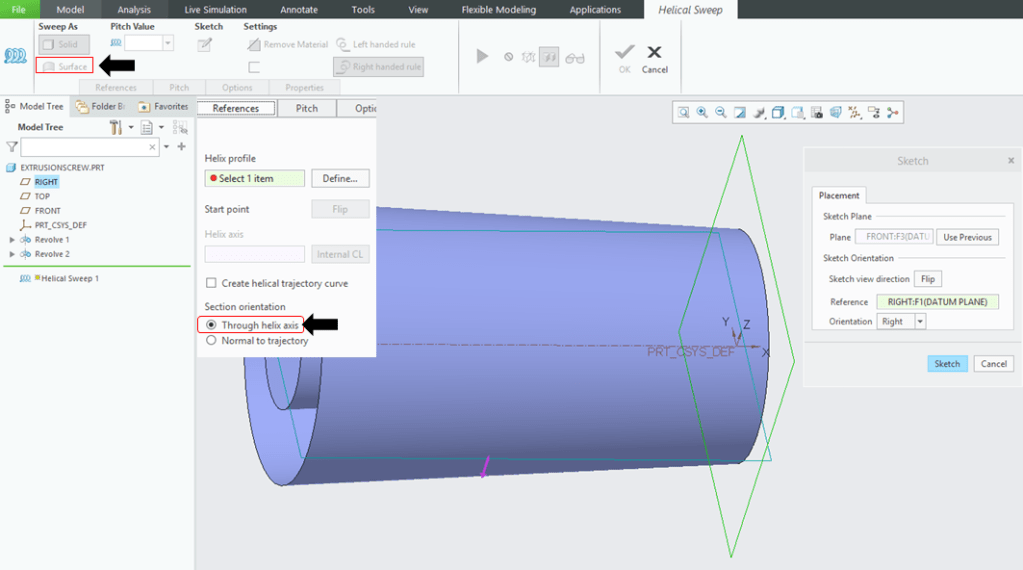
Task: Click the OK green checkmark
Action: [x=624, y=53]
